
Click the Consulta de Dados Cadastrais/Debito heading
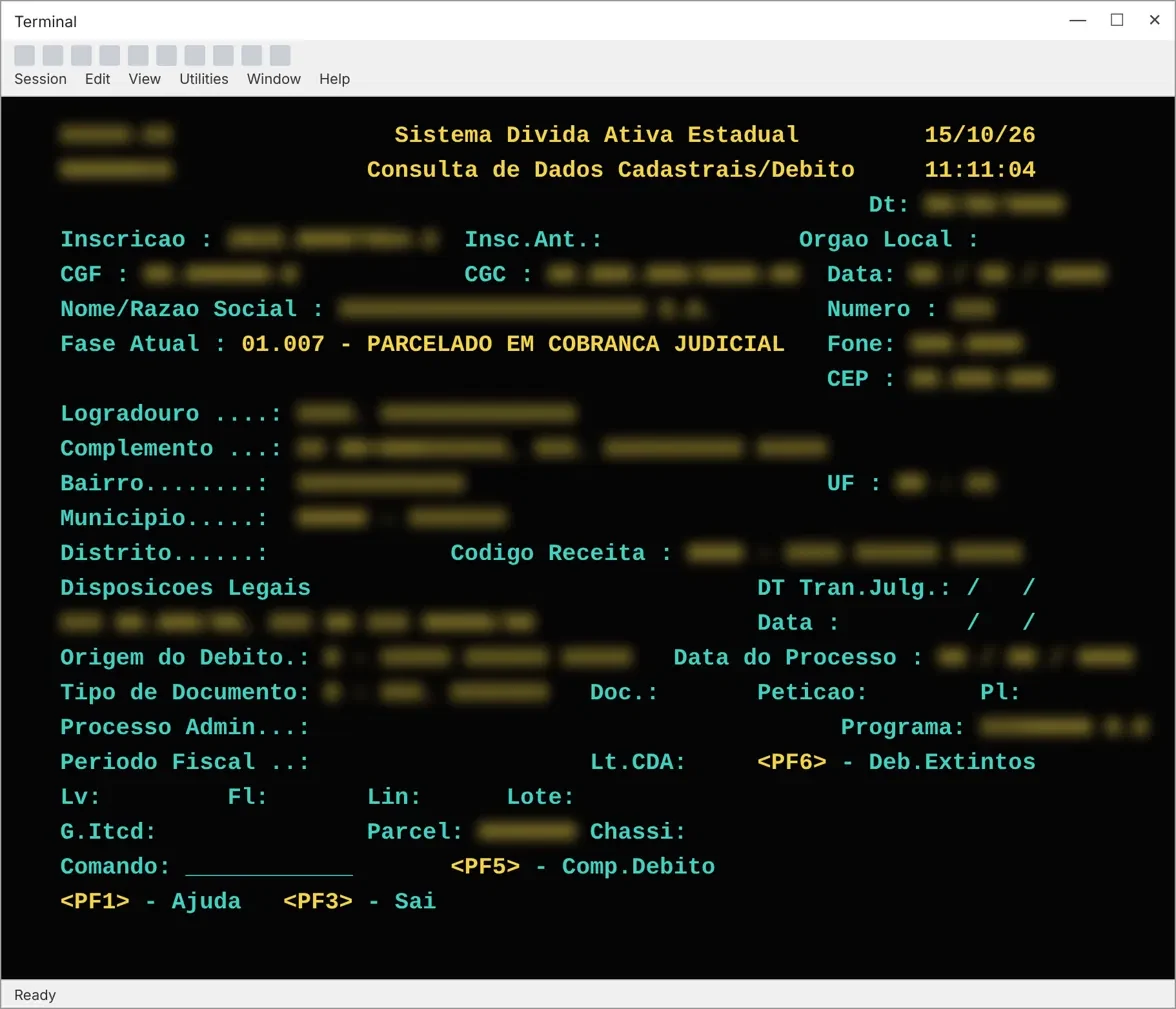coord(610,170)
